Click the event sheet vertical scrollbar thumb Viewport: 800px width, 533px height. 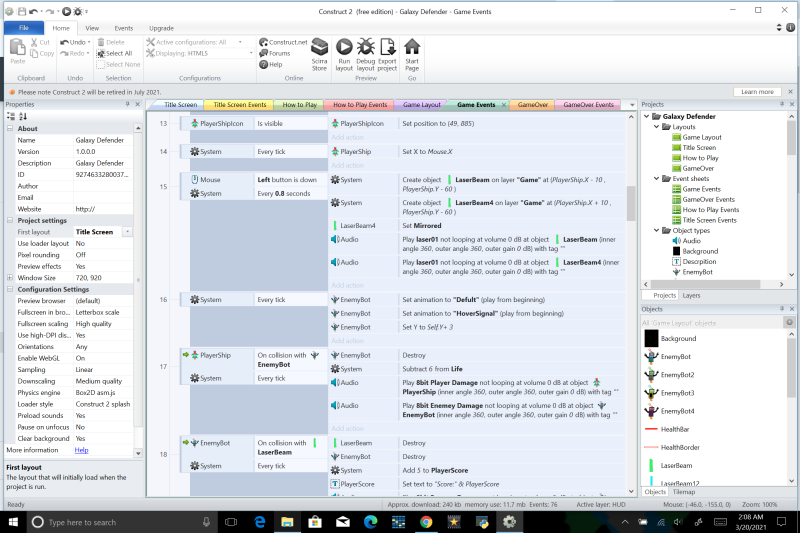click(x=631, y=203)
